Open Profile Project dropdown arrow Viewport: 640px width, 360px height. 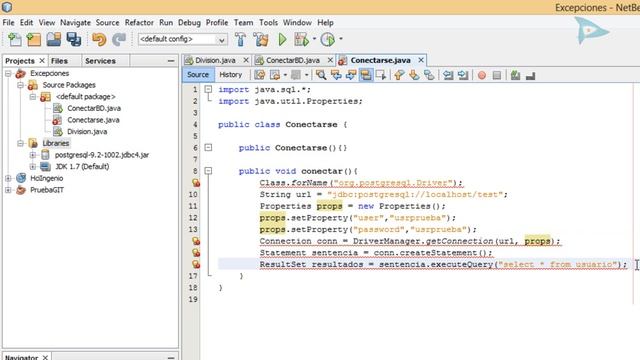click(x=341, y=39)
